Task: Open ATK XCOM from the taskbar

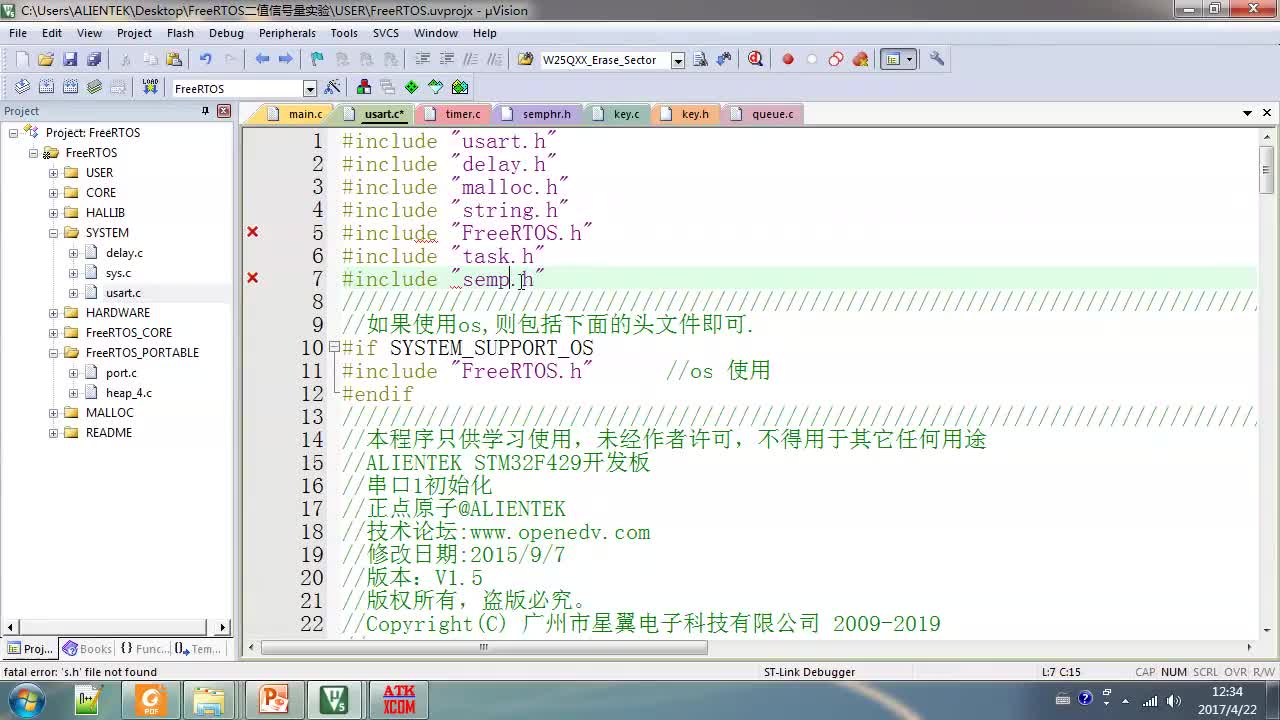Action: (399, 699)
